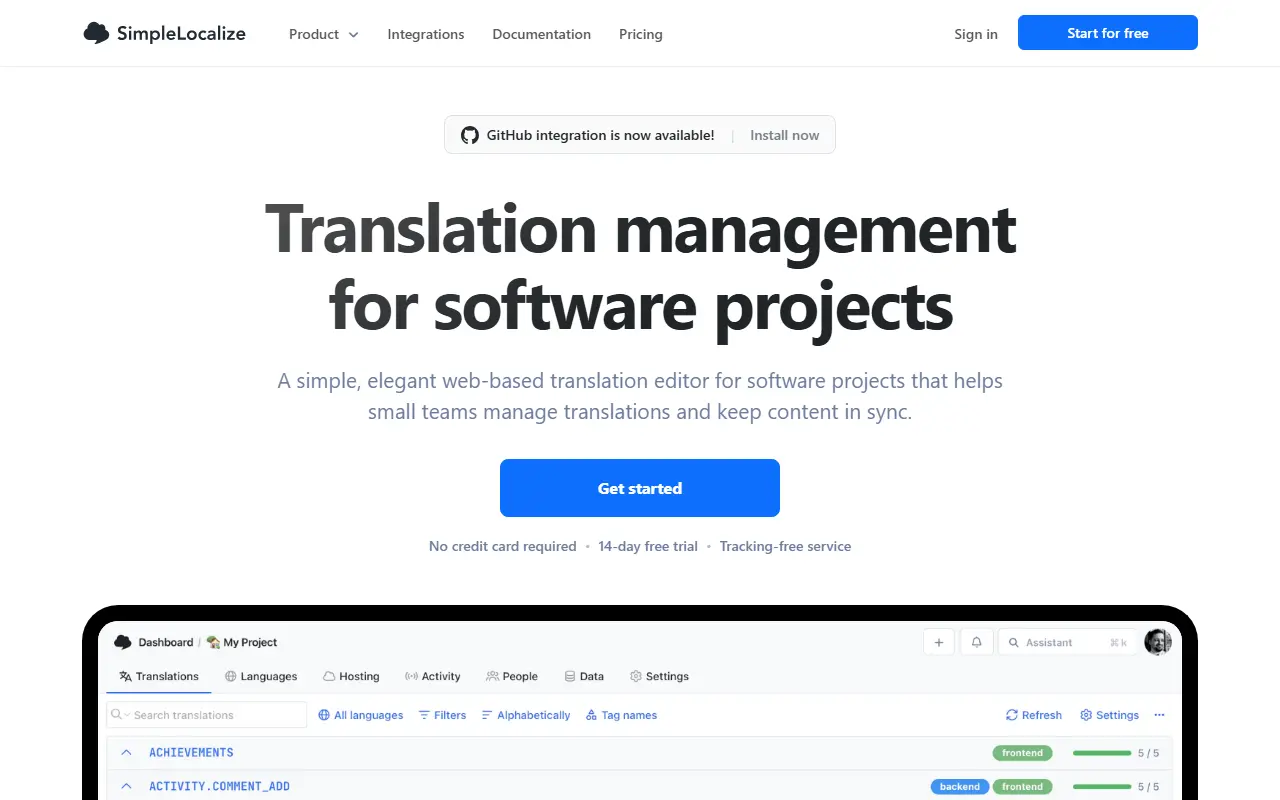Collapse the ACTIVITY.COMMENT_ADD row chevron
This screenshot has width=1280, height=800.
126,786
